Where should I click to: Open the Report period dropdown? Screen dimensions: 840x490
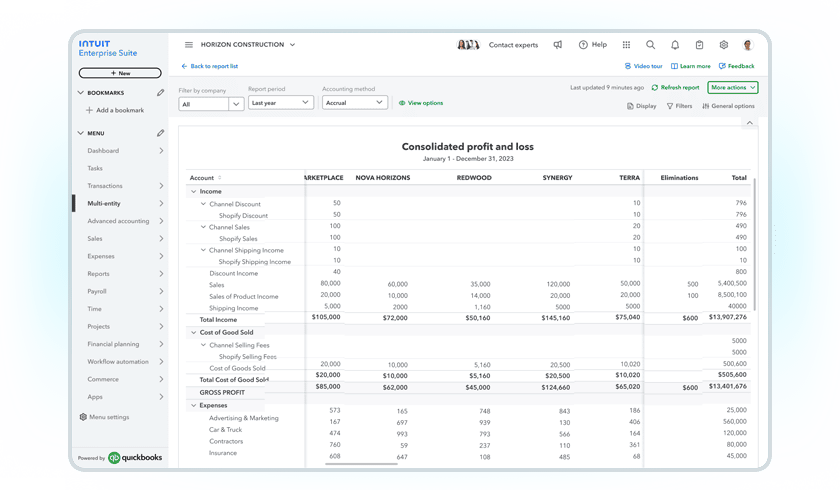tap(281, 102)
